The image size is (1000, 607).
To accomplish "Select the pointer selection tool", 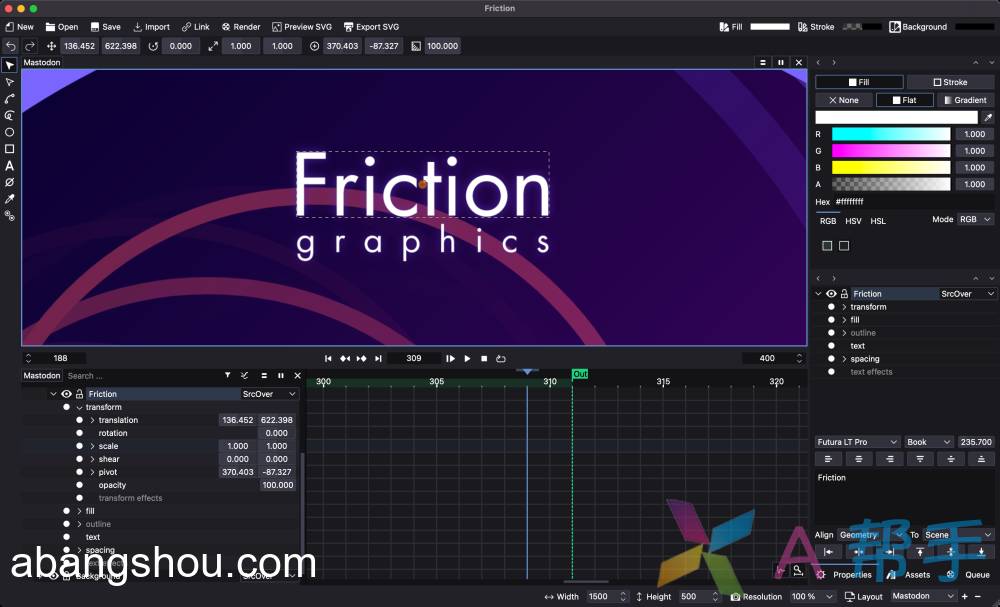I will pyautogui.click(x=9, y=66).
